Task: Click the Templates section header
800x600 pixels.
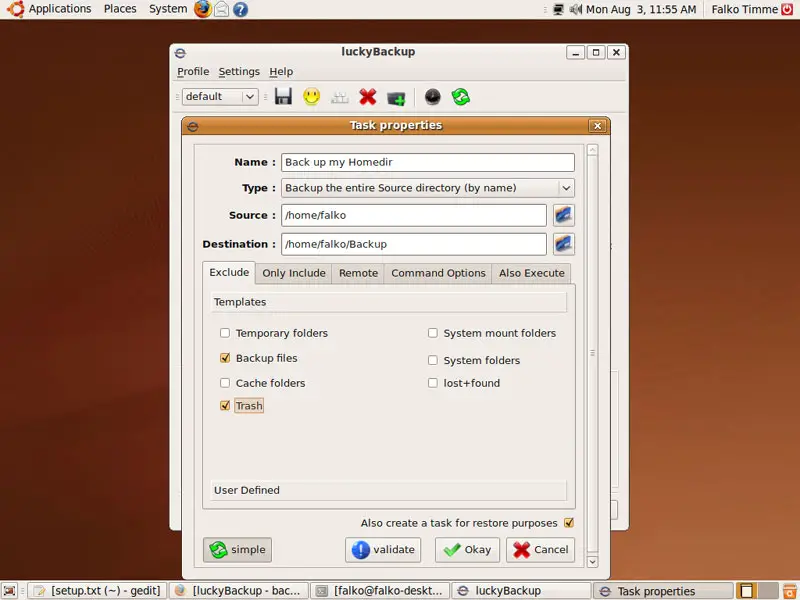Action: pyautogui.click(x=388, y=302)
